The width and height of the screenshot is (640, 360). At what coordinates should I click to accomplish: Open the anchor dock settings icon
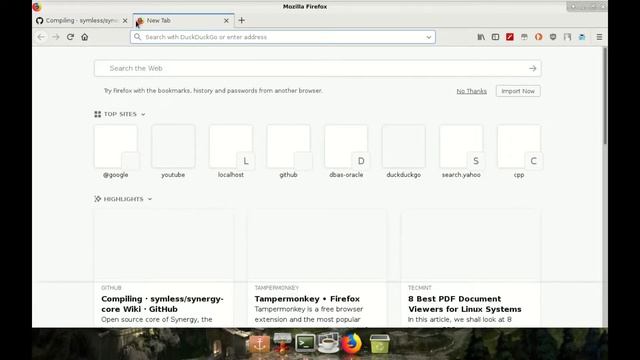[x=260, y=344]
